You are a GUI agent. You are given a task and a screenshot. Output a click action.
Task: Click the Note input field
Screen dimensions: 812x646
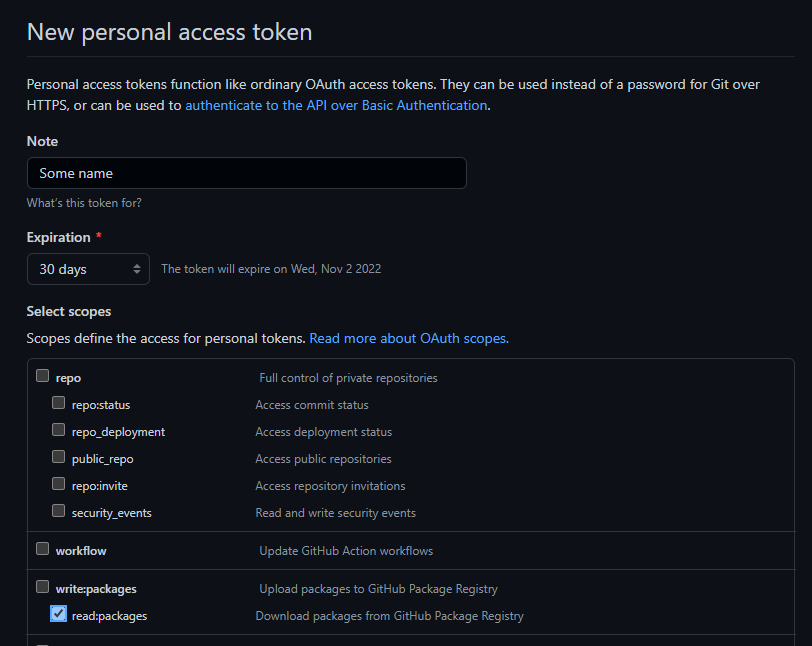pos(246,173)
